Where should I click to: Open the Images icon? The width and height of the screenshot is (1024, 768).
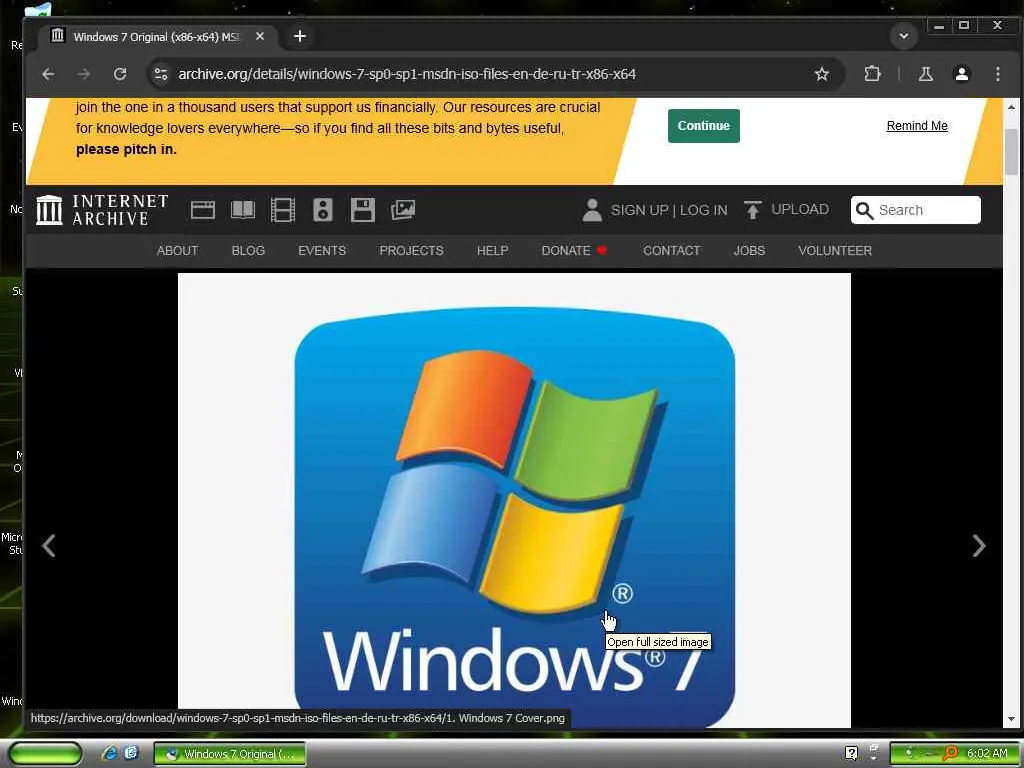pos(403,210)
